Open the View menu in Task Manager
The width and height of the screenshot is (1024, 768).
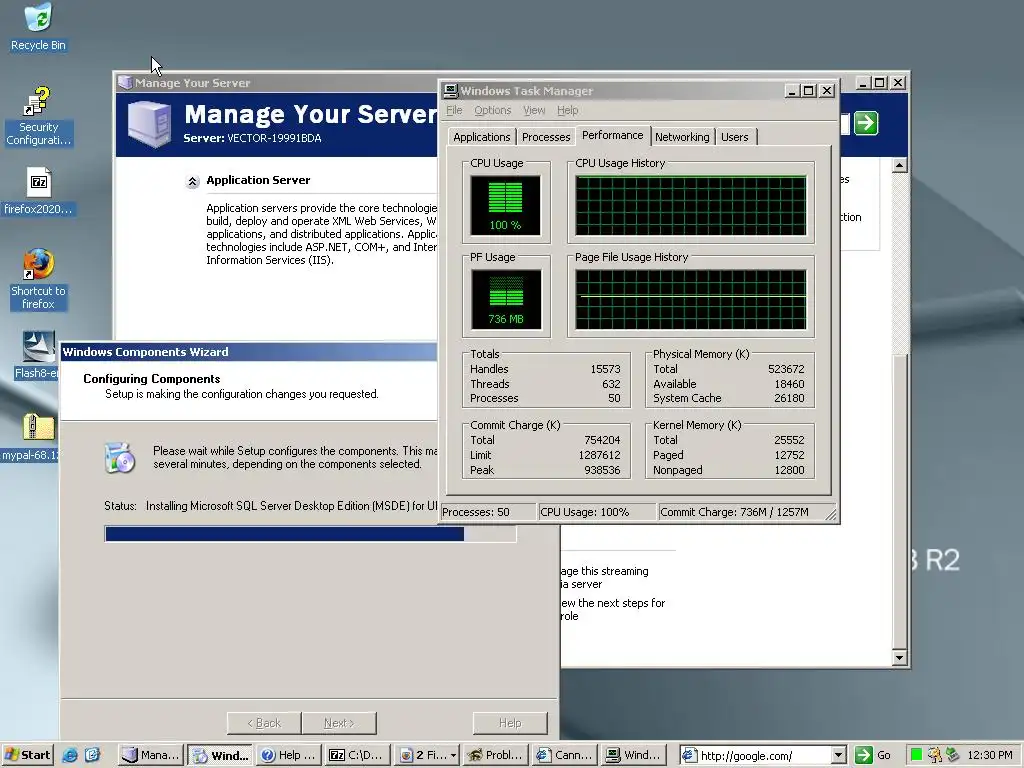pyautogui.click(x=534, y=110)
